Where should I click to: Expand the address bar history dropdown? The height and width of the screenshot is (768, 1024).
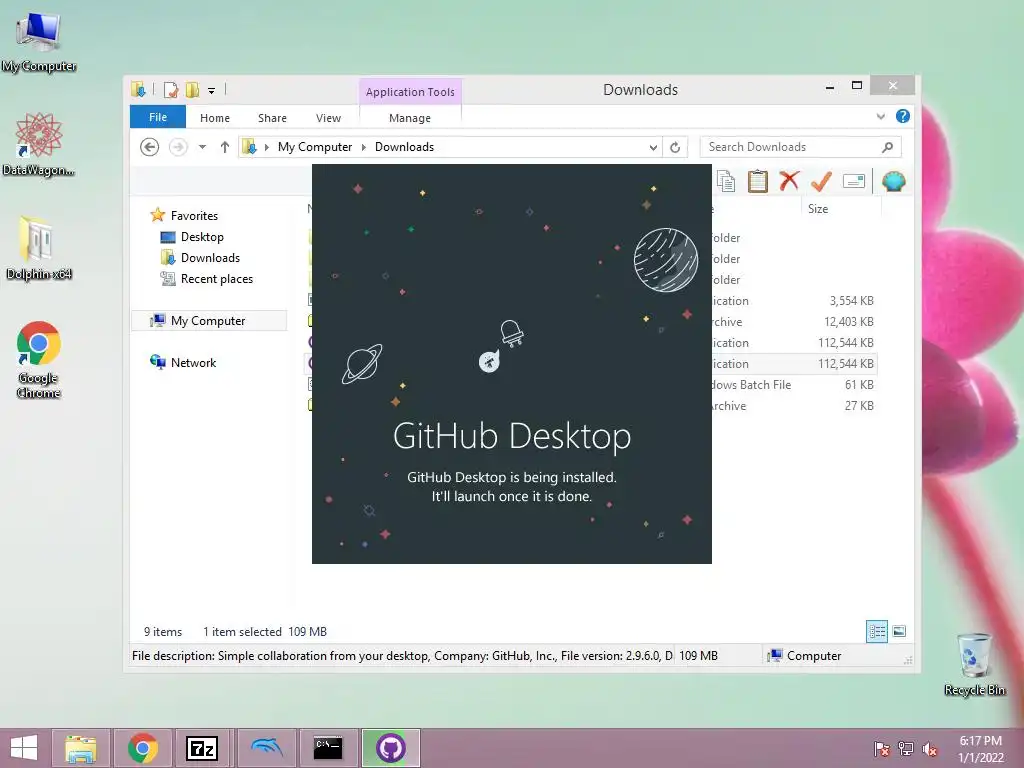click(x=653, y=148)
